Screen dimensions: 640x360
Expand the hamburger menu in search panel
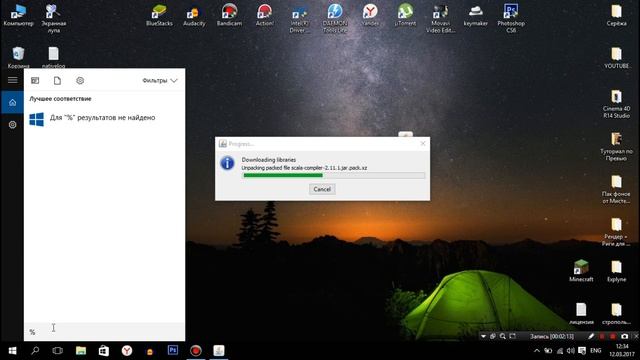[x=13, y=80]
